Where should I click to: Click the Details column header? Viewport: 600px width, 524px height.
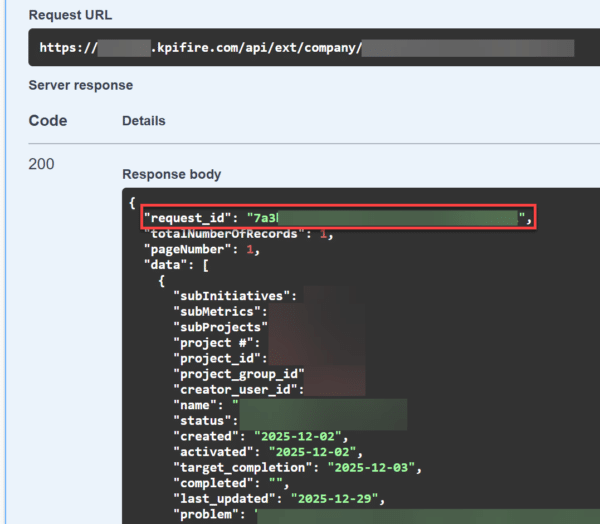[143, 121]
